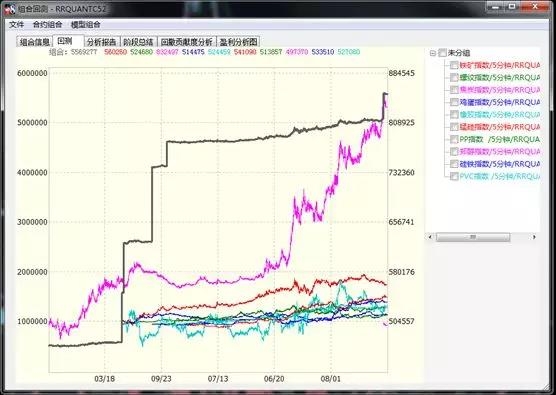Select the 橡胶指数 tree item label
The image size is (556, 395).
[500, 115]
